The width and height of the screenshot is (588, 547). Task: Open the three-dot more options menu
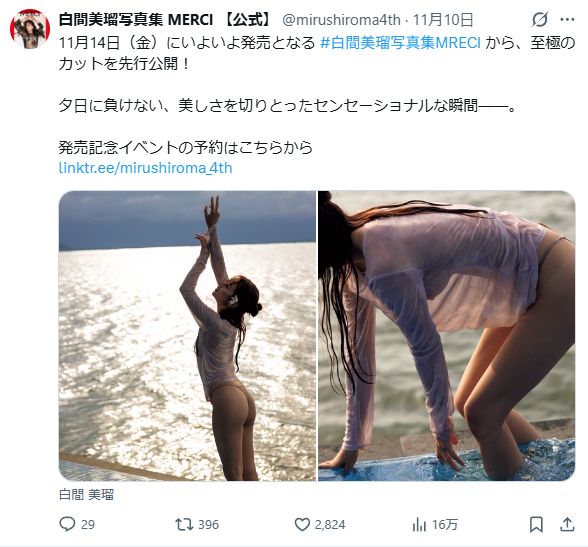pyautogui.click(x=567, y=19)
